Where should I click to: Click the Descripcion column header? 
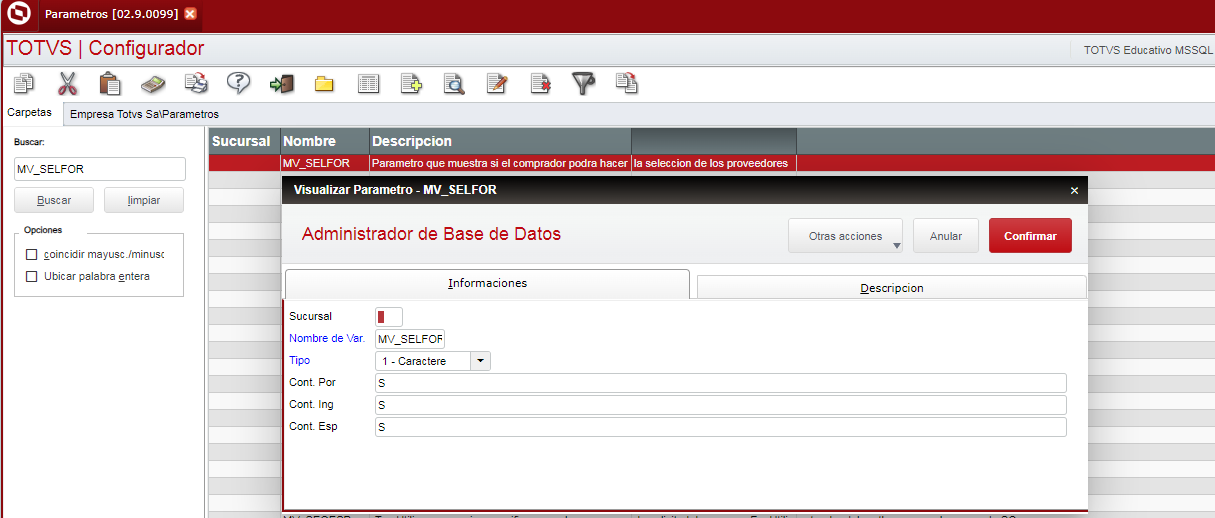pos(500,141)
